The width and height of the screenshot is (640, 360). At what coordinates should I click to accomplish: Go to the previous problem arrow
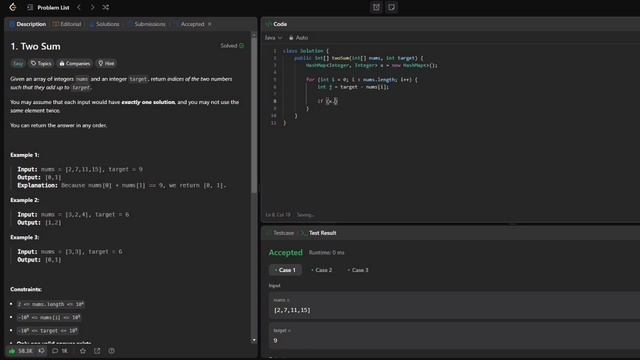(79, 7)
